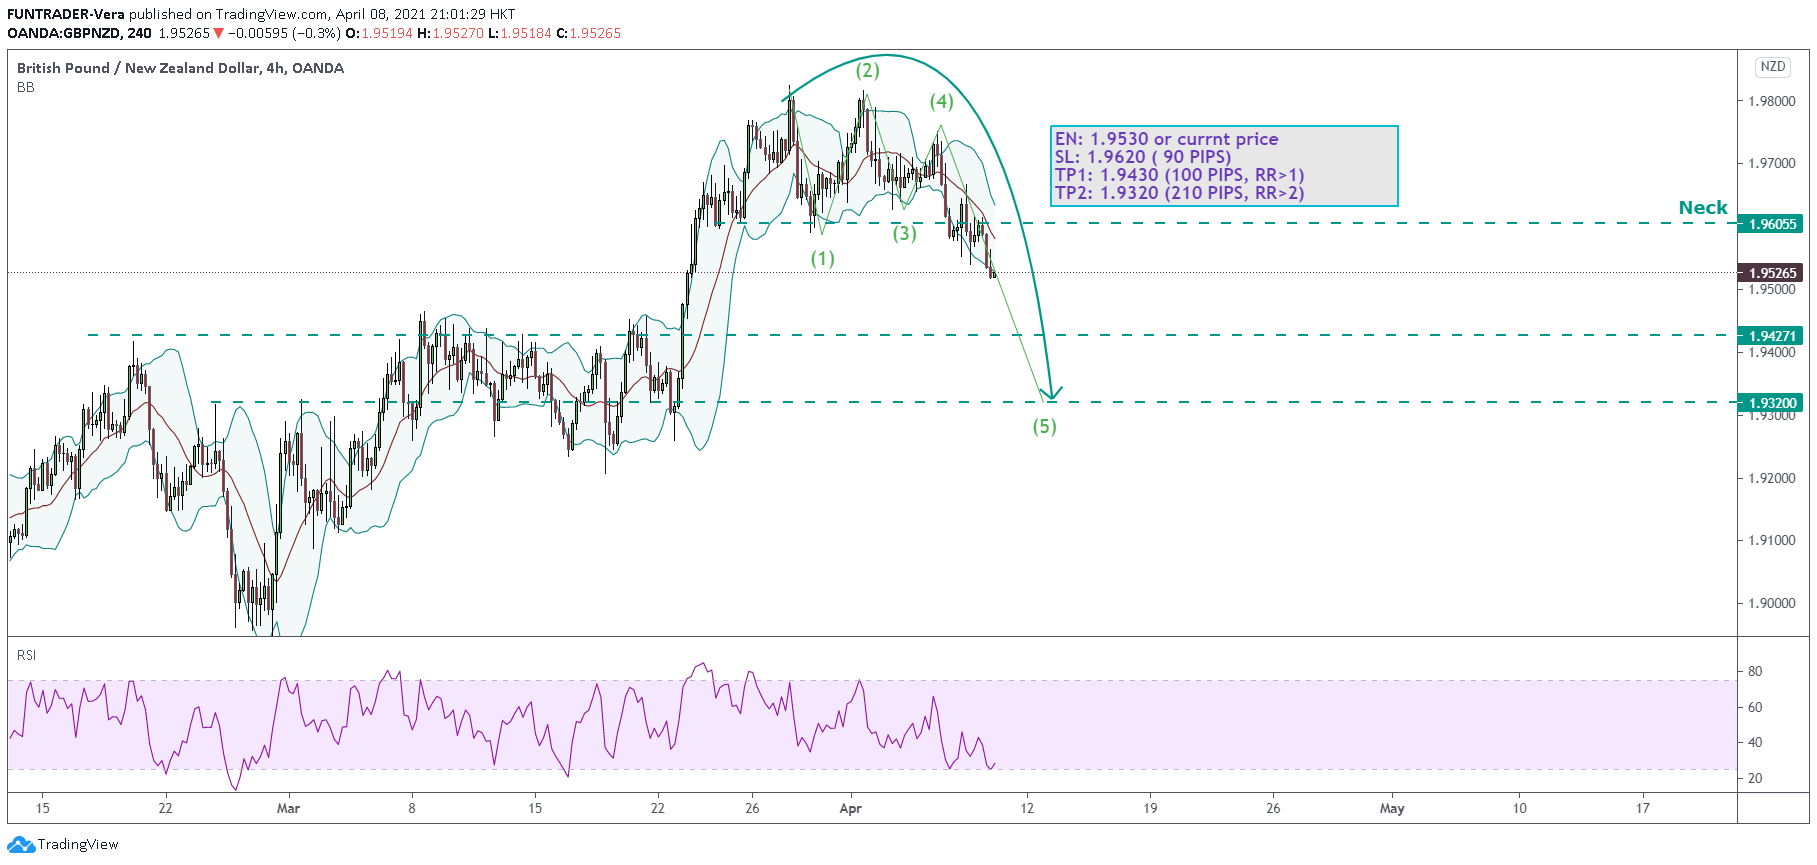Click the TradingView cloud logo icon
The width and height of the screenshot is (1817, 865).
click(x=21, y=845)
